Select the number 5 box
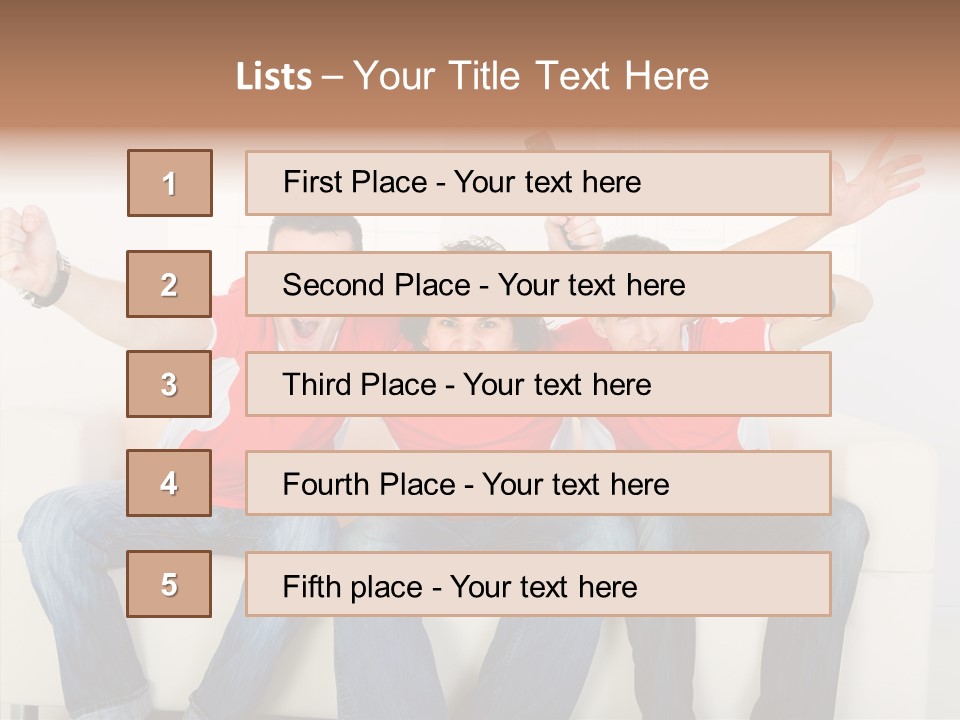 pyautogui.click(x=169, y=583)
